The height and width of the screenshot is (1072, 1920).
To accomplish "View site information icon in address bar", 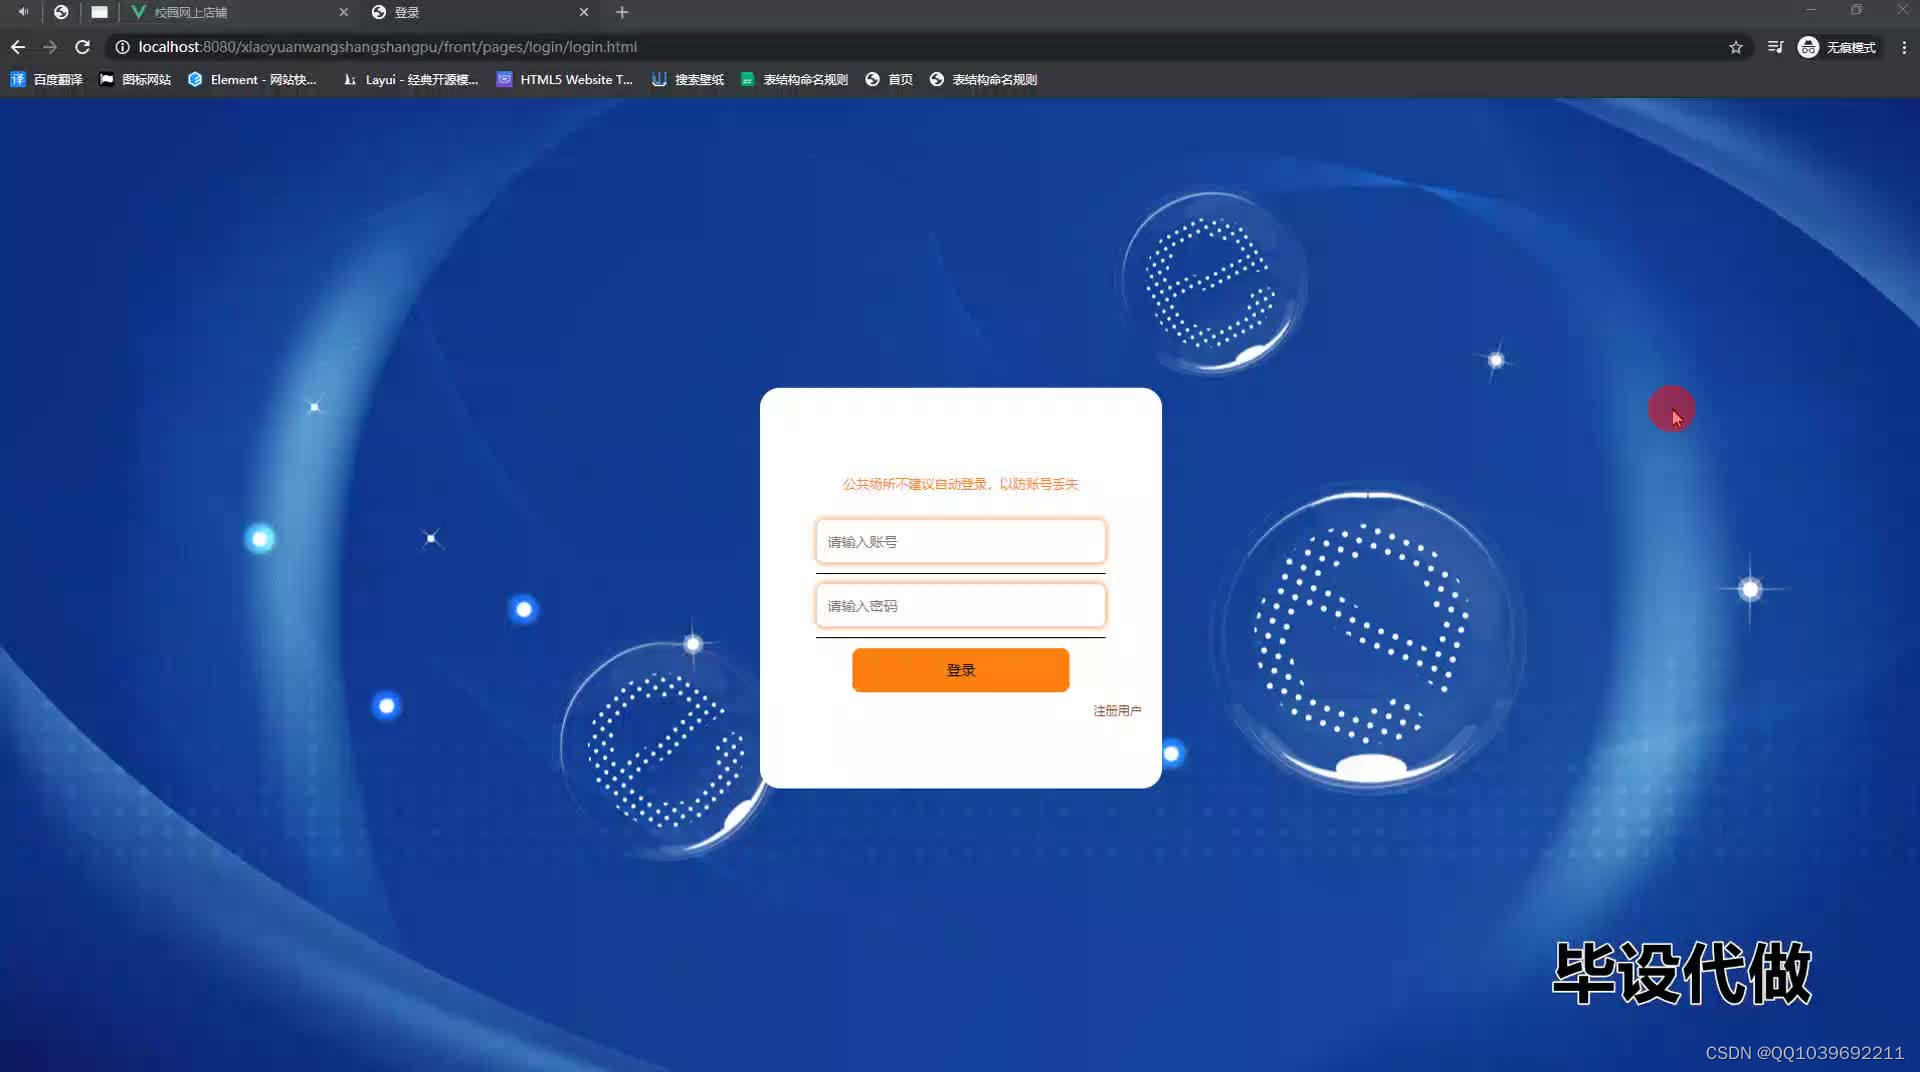I will coord(122,47).
